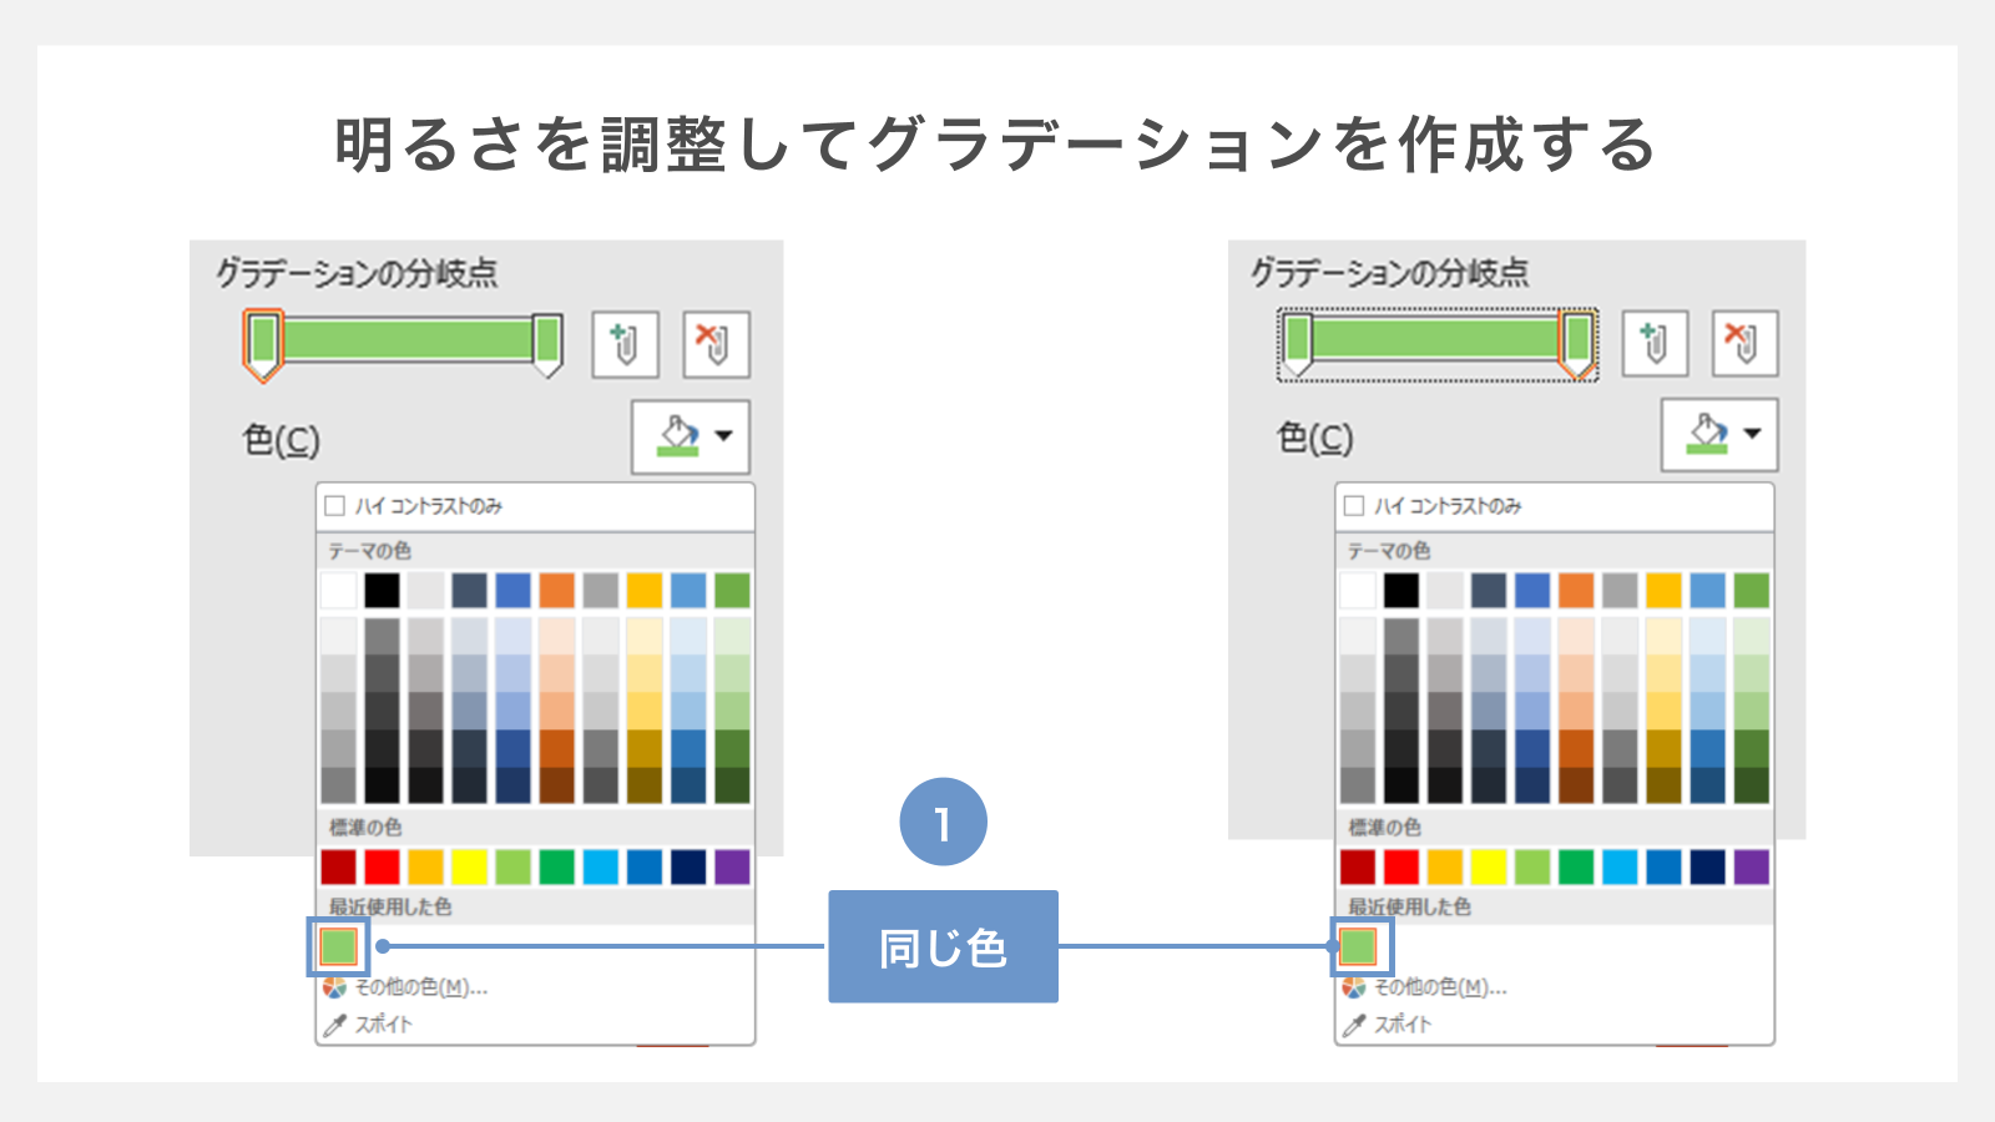Select yellow standard color in left palette

point(469,867)
